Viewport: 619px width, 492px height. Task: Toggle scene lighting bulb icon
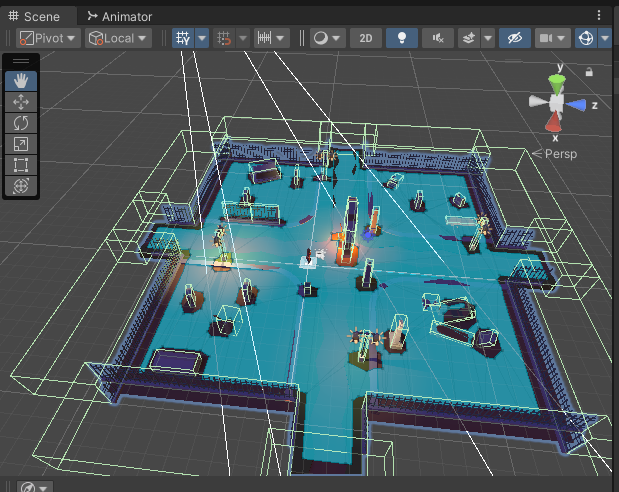click(402, 38)
